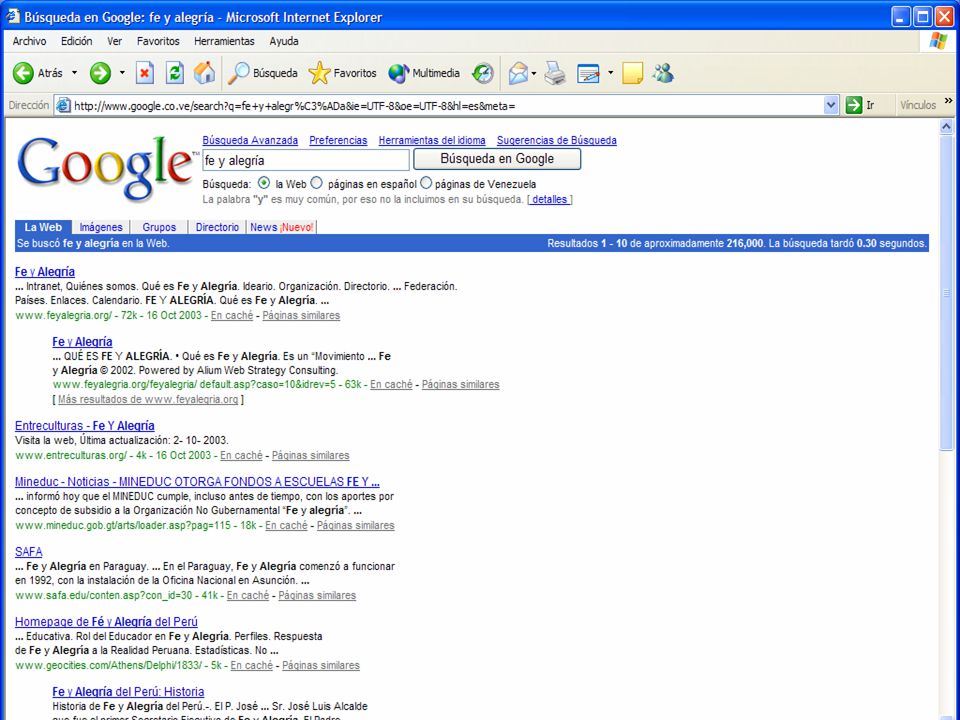The image size is (960, 720).
Task: Click the green Forward arrow button
Action: [x=100, y=73]
